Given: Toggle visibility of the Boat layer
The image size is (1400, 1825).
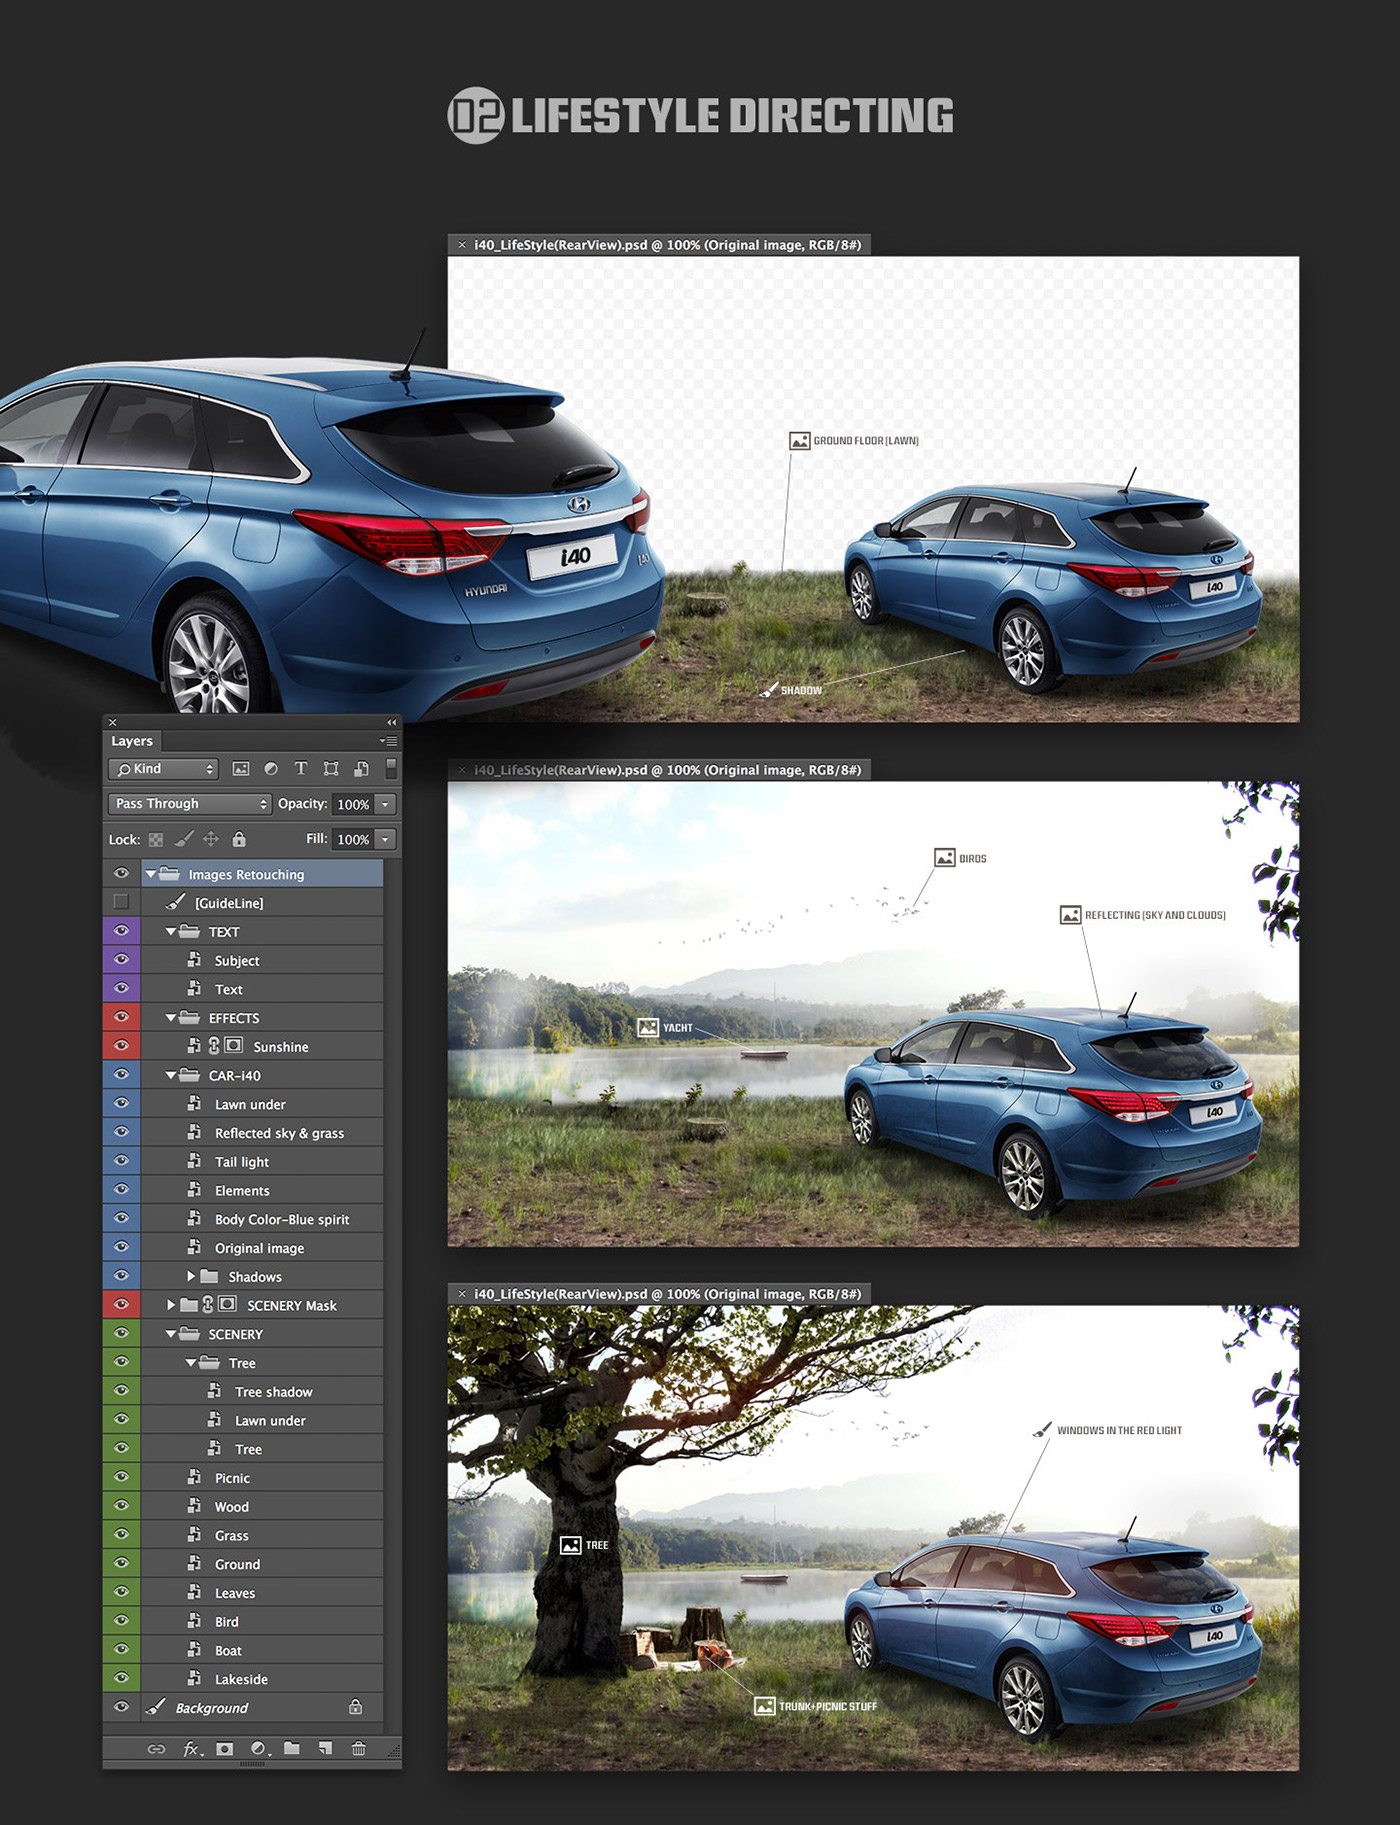Looking at the screenshot, I should (x=121, y=1650).
